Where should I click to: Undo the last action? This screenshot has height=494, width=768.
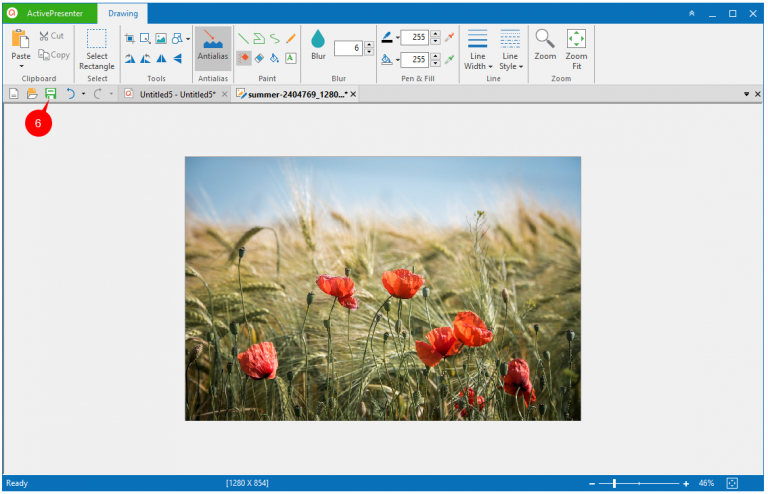pos(71,94)
